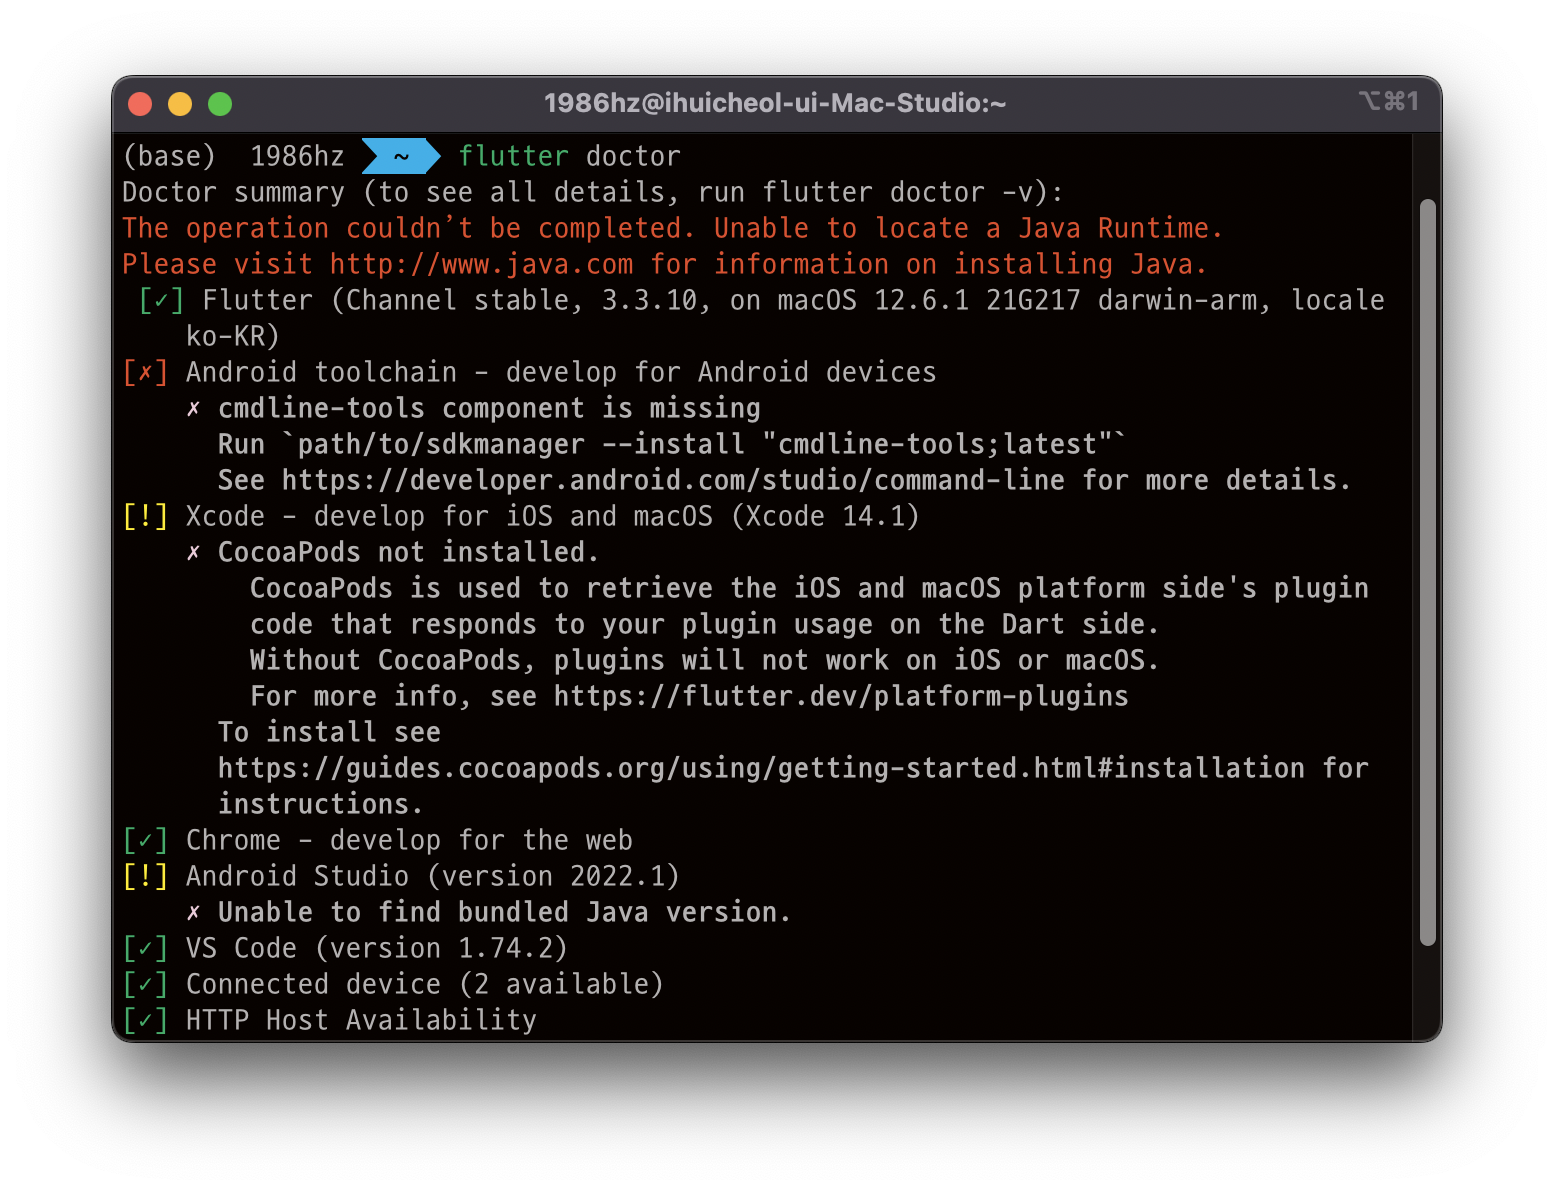Click 'Connected device (2 available)' text
The image size is (1554, 1190).
tap(425, 984)
